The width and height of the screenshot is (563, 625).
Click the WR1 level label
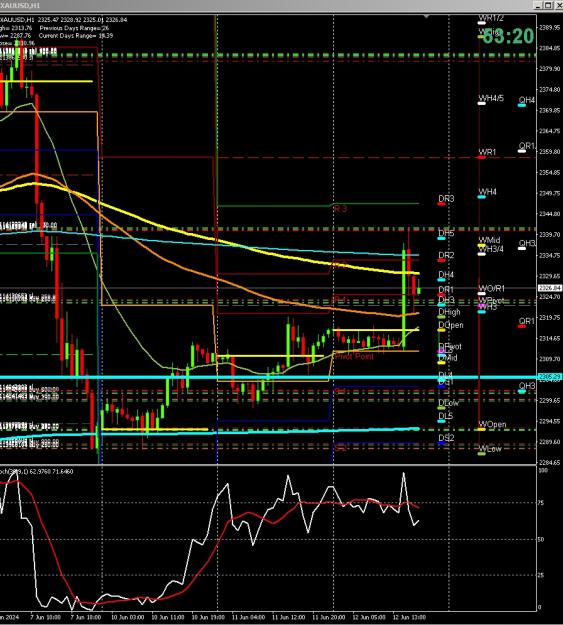[487, 152]
